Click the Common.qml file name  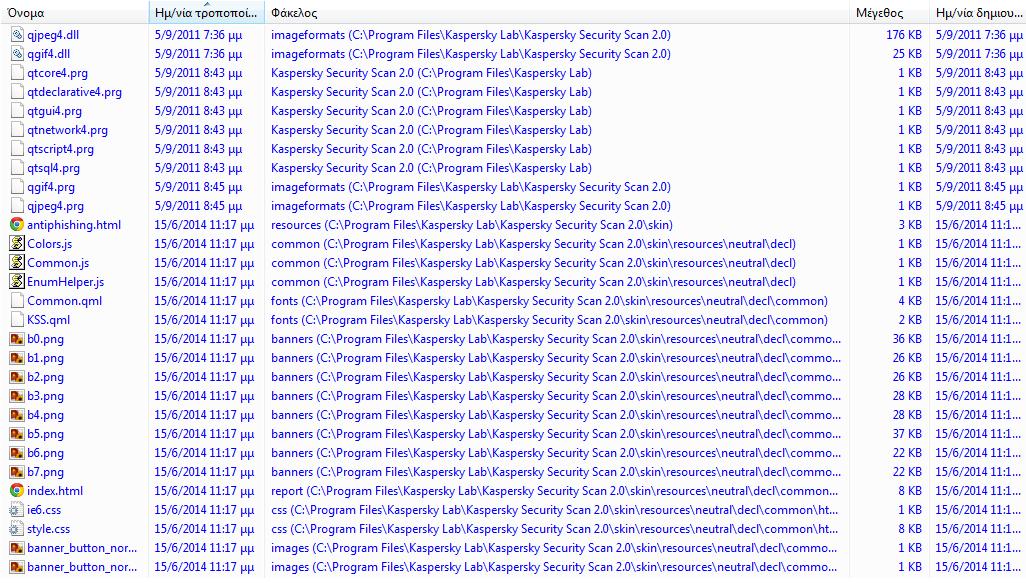click(64, 300)
